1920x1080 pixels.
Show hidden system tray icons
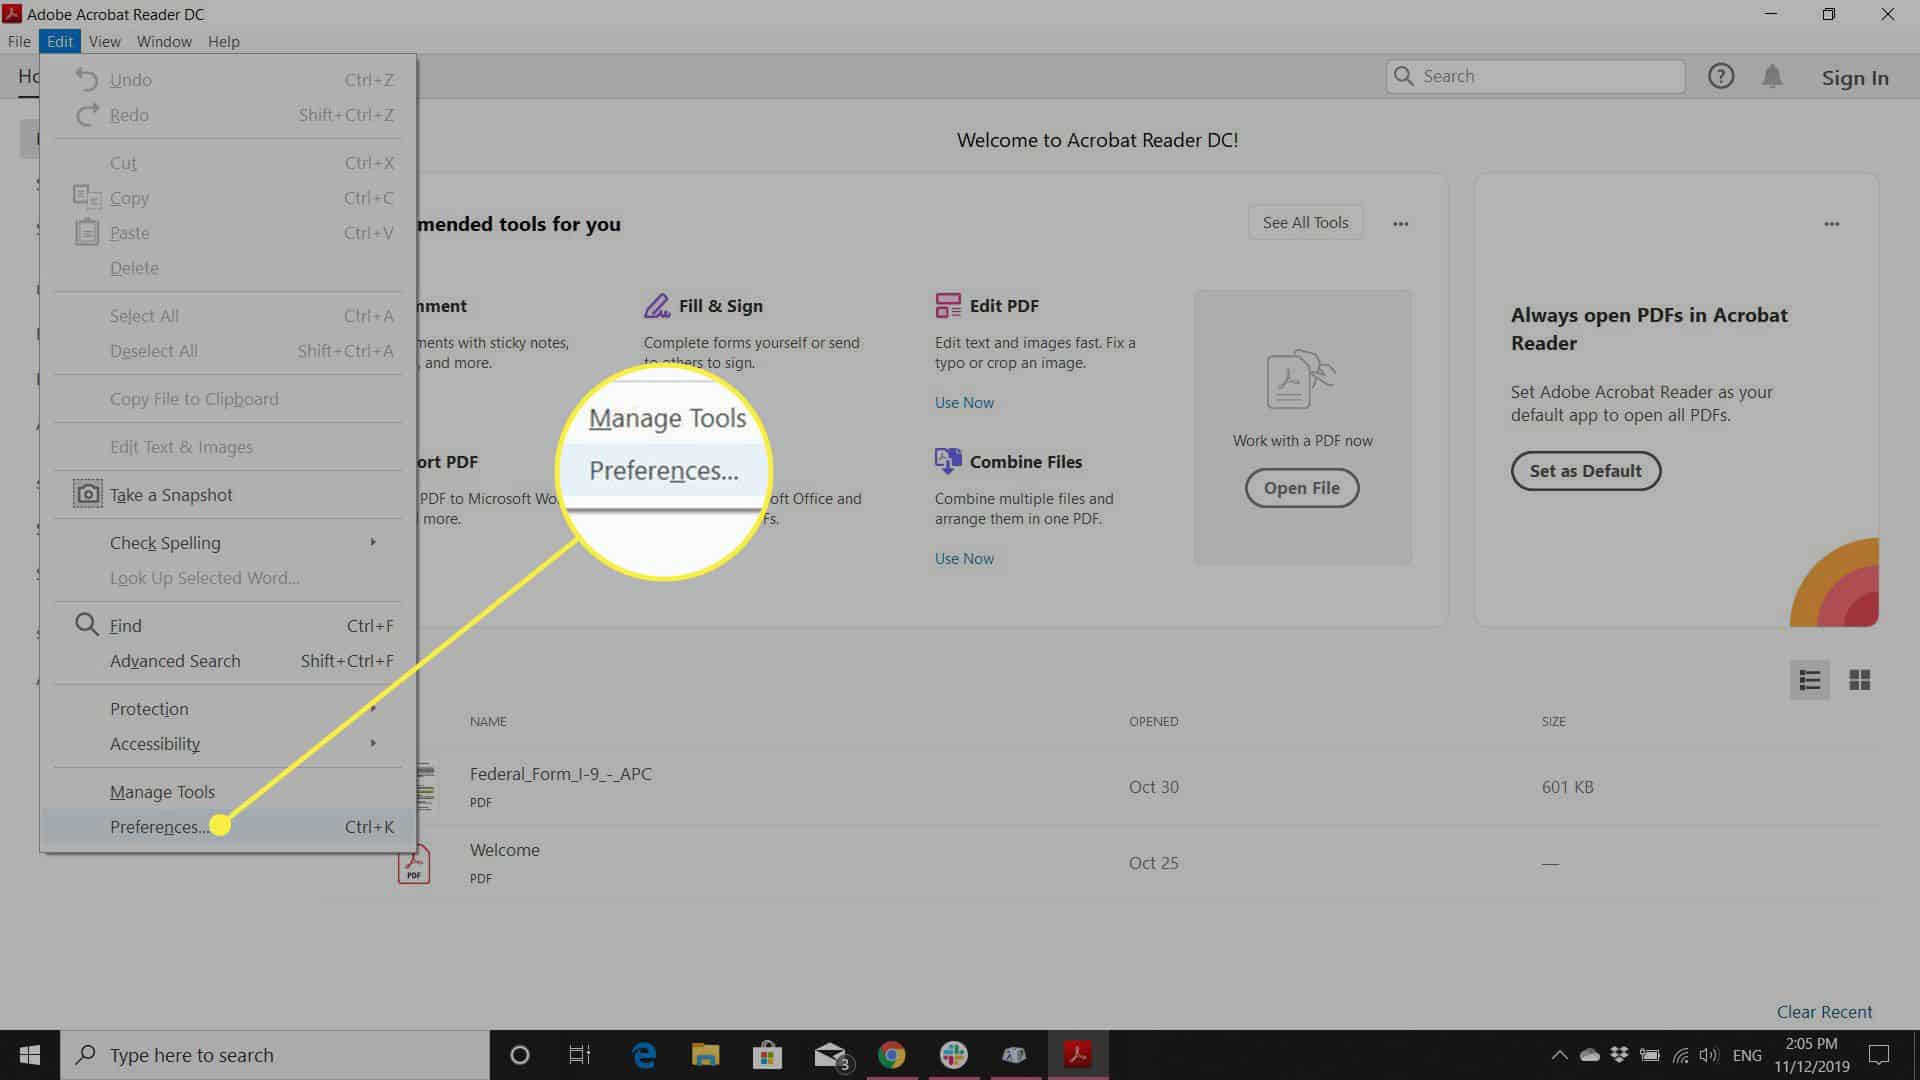(x=1559, y=1055)
